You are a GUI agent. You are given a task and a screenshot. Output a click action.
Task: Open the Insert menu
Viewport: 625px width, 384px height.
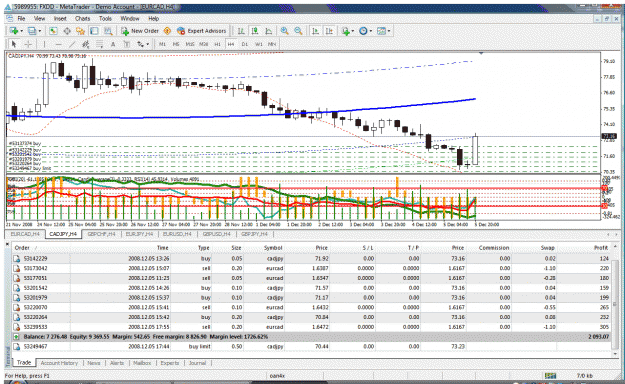point(60,18)
